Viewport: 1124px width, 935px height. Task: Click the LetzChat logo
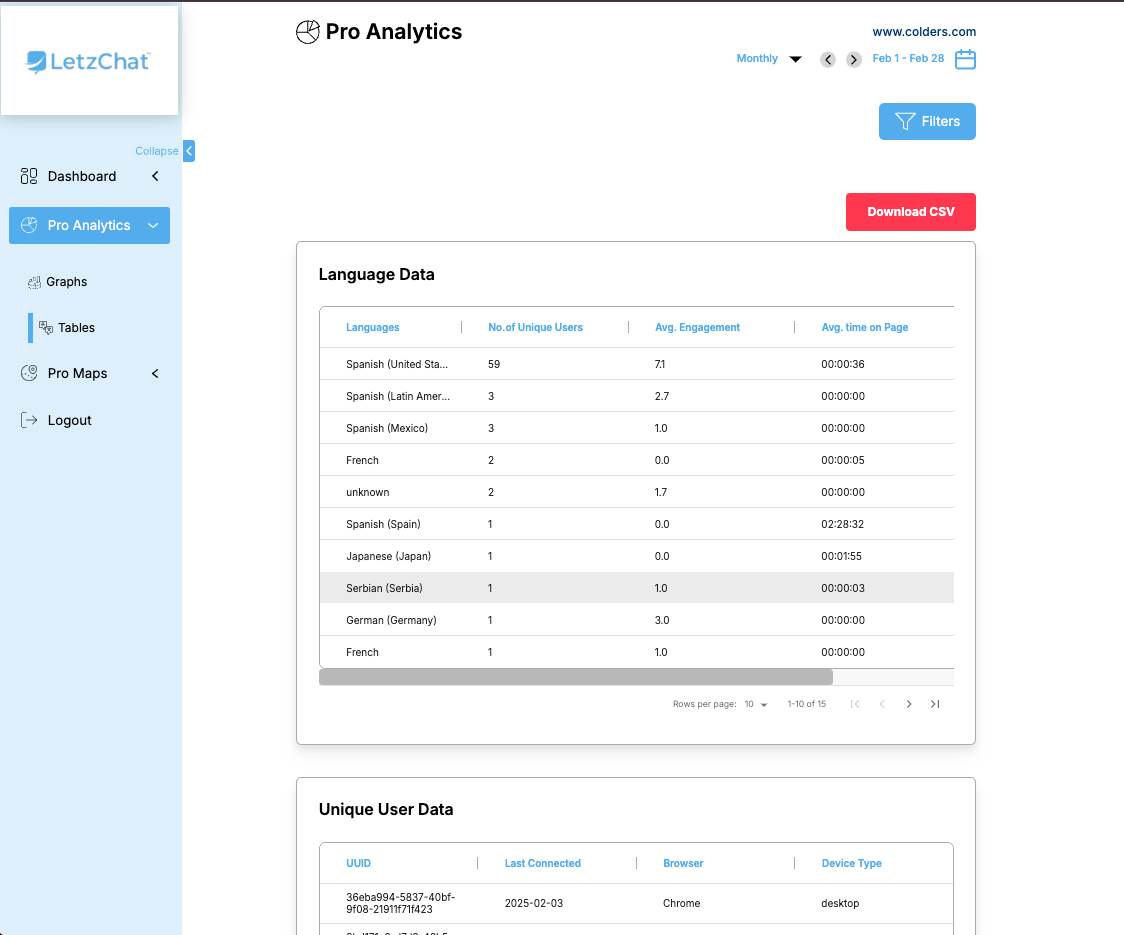pos(89,61)
